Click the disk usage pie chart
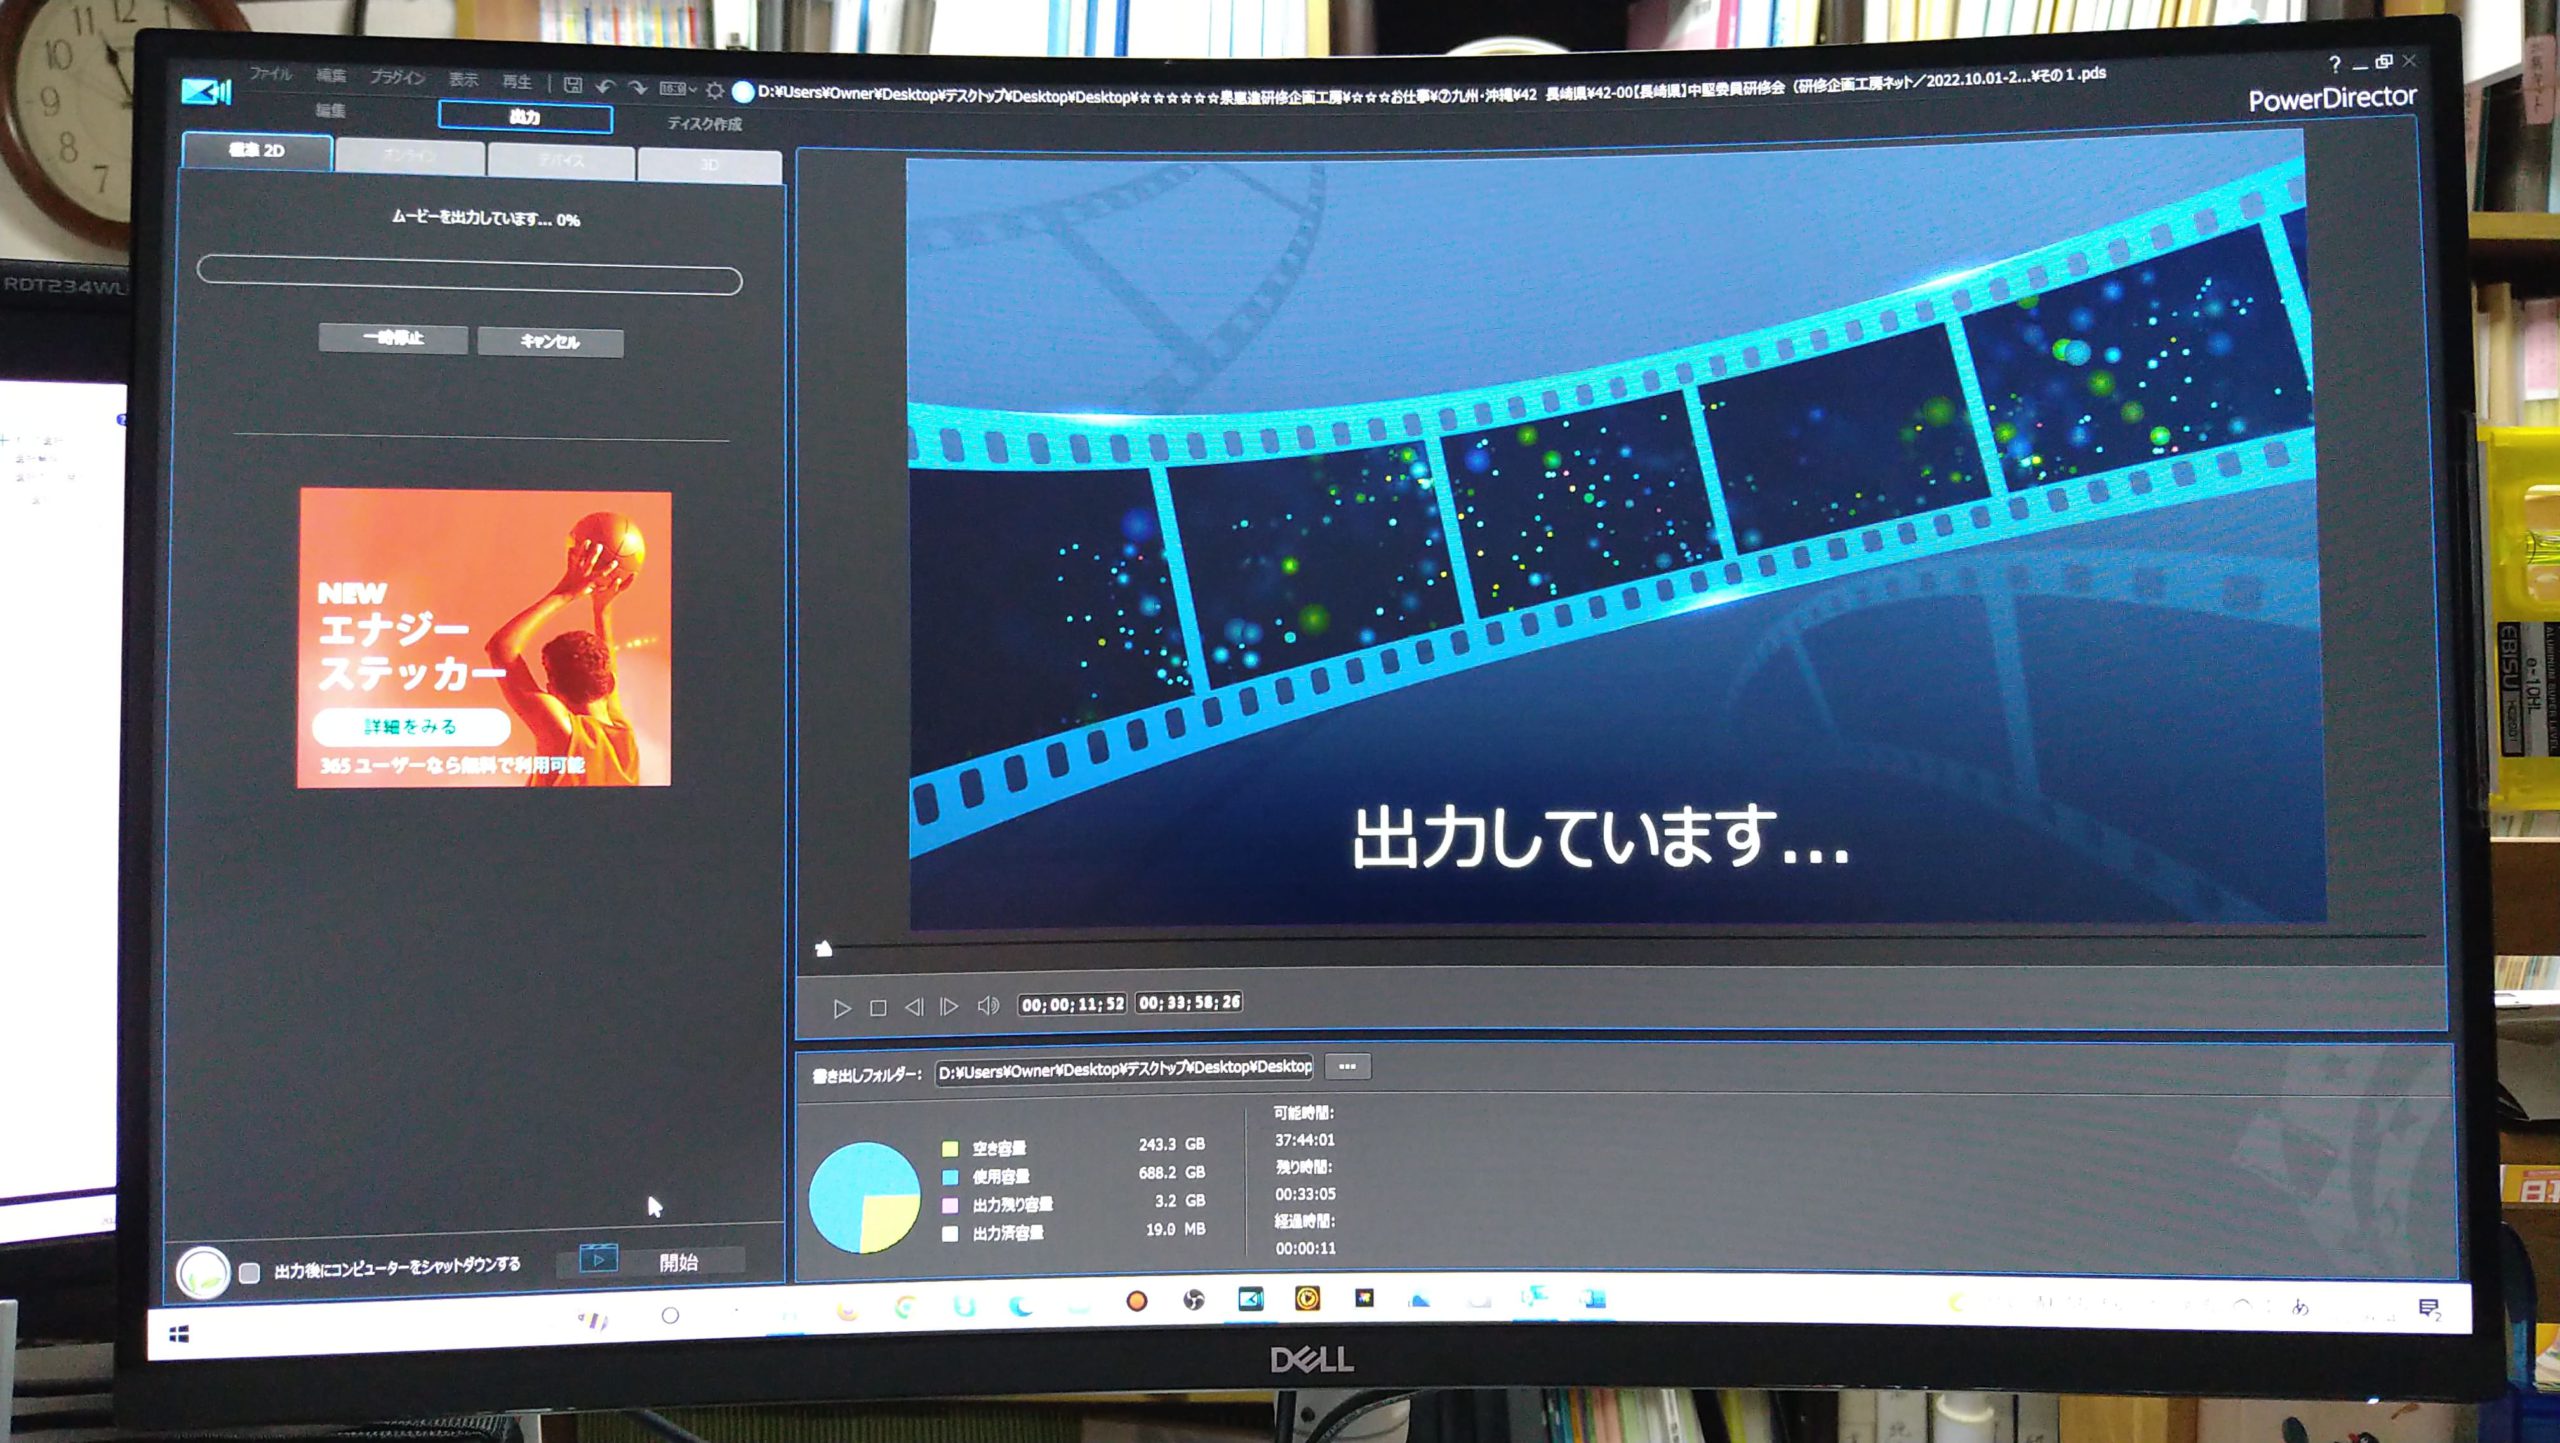 [864, 1197]
